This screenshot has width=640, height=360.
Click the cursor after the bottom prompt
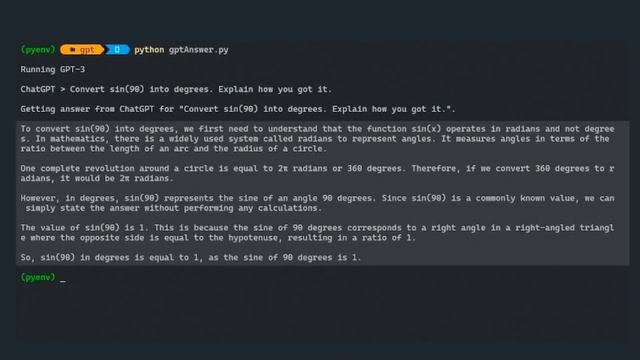point(62,280)
